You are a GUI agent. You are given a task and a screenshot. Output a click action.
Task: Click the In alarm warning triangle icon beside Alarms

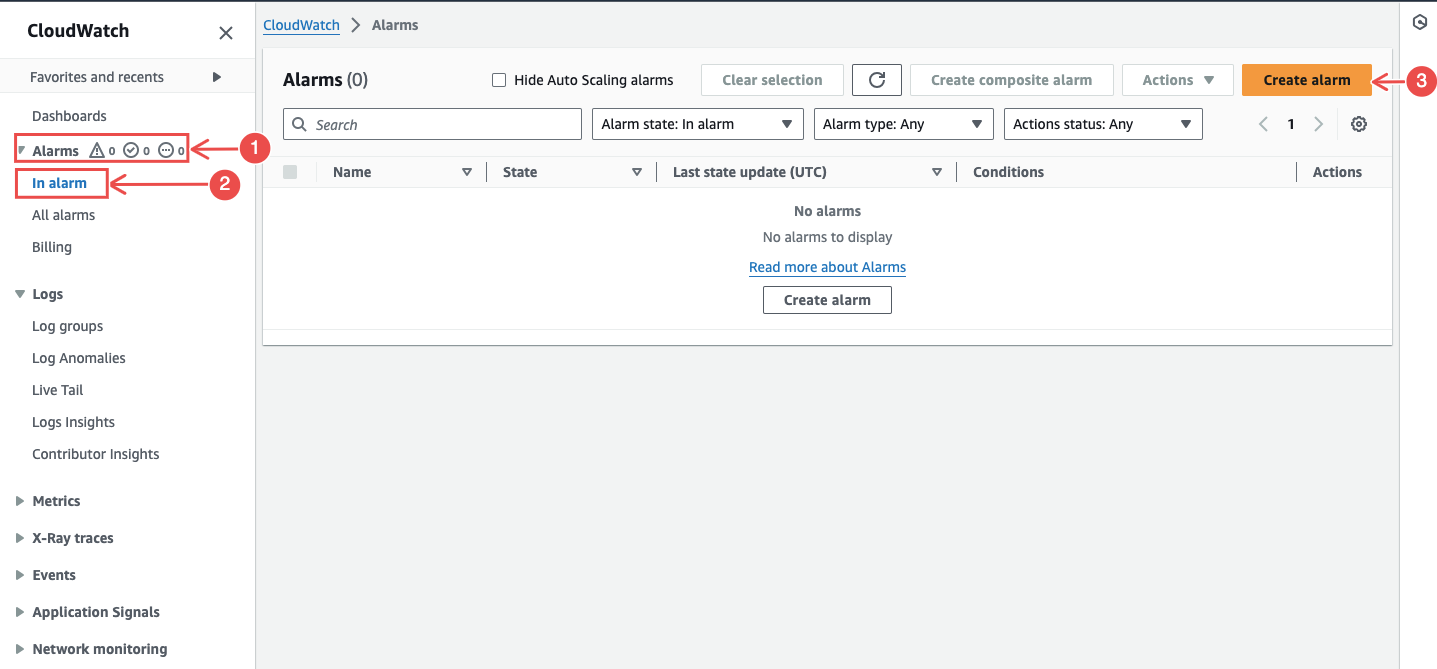point(98,150)
